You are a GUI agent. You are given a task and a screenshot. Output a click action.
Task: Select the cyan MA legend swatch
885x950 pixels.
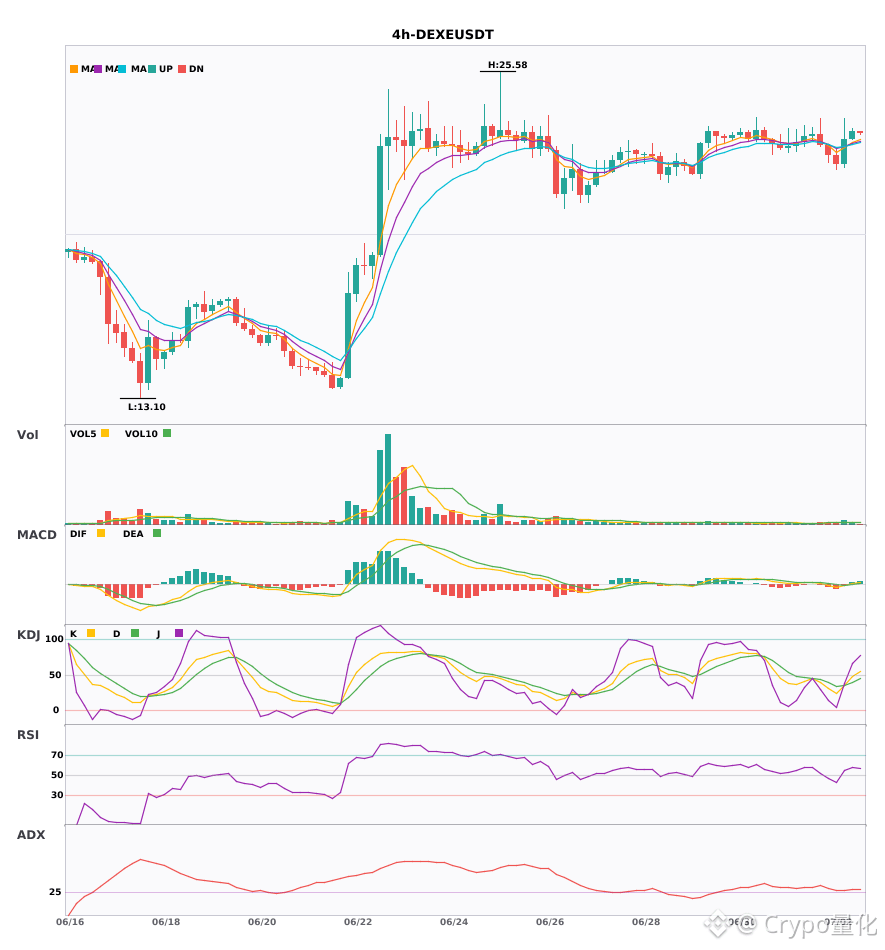[122, 69]
